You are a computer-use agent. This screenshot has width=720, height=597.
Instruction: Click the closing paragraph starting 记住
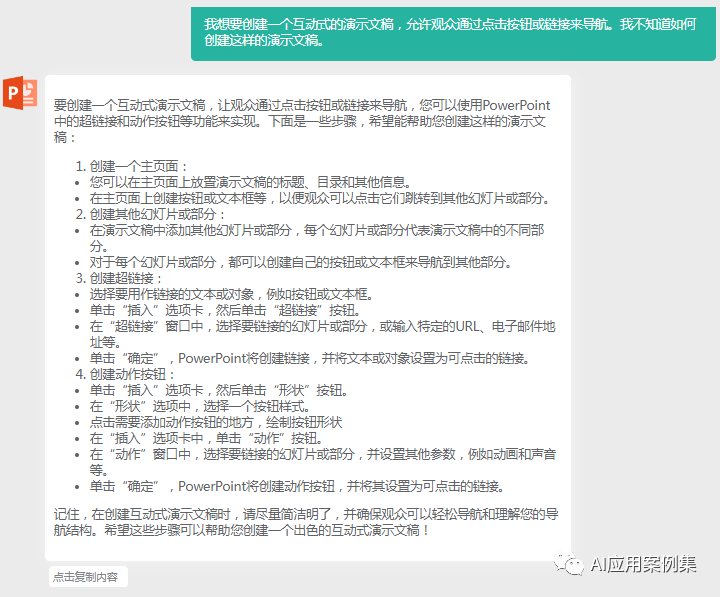tap(306, 522)
